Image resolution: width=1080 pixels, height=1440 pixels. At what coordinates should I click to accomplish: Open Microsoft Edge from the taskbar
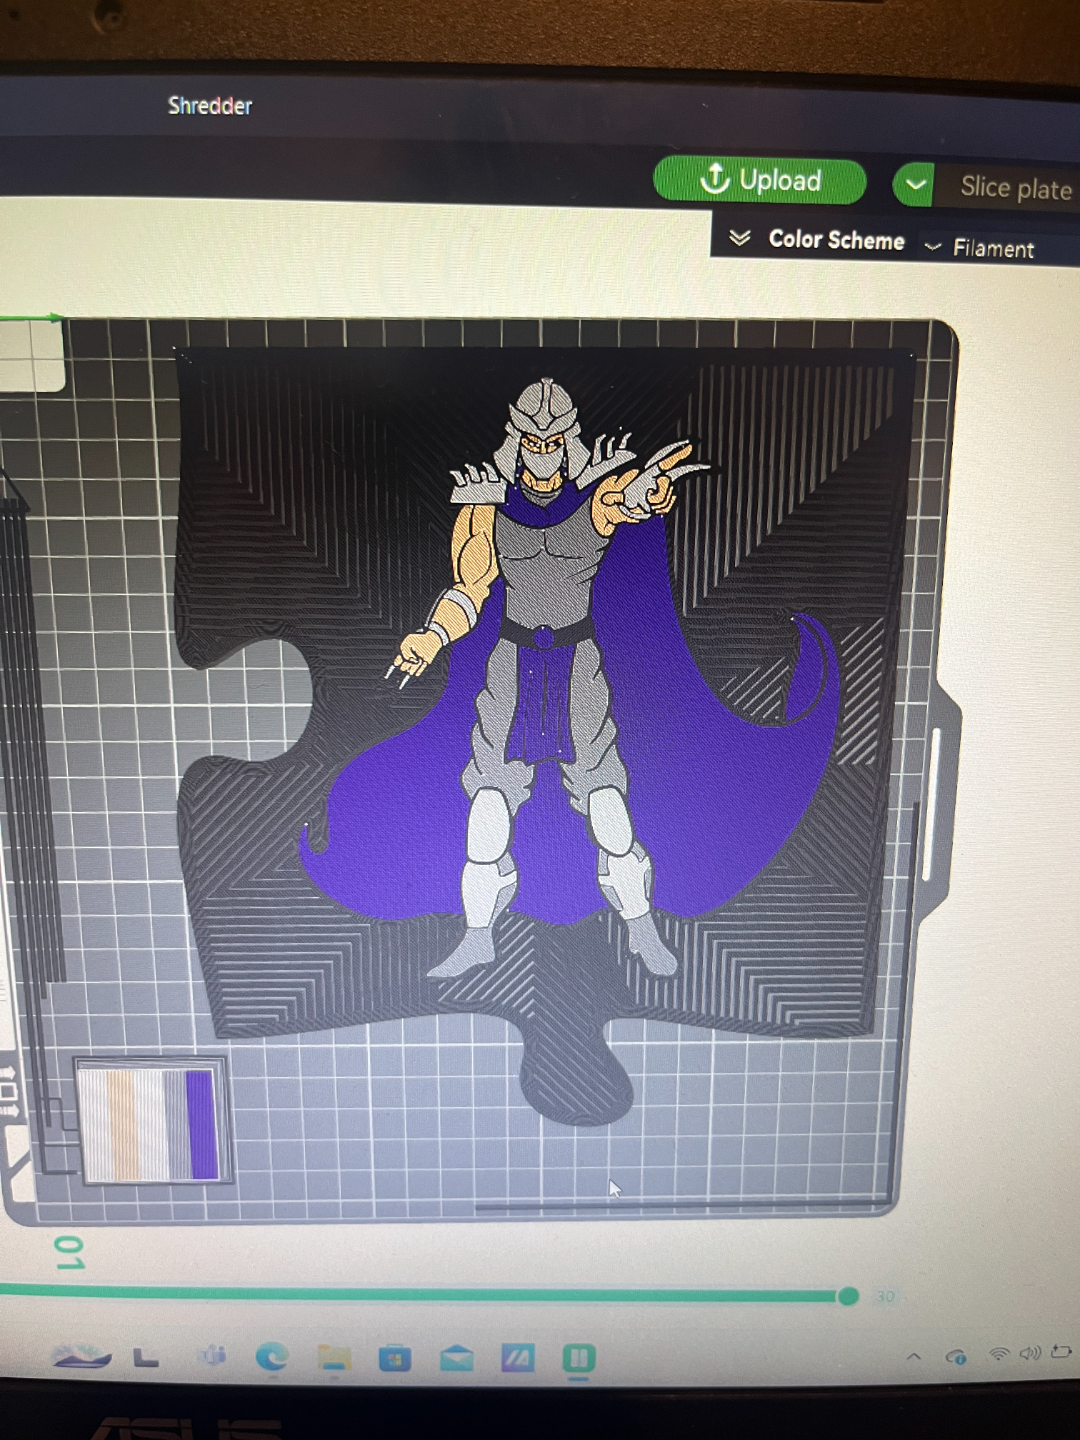(271, 1356)
